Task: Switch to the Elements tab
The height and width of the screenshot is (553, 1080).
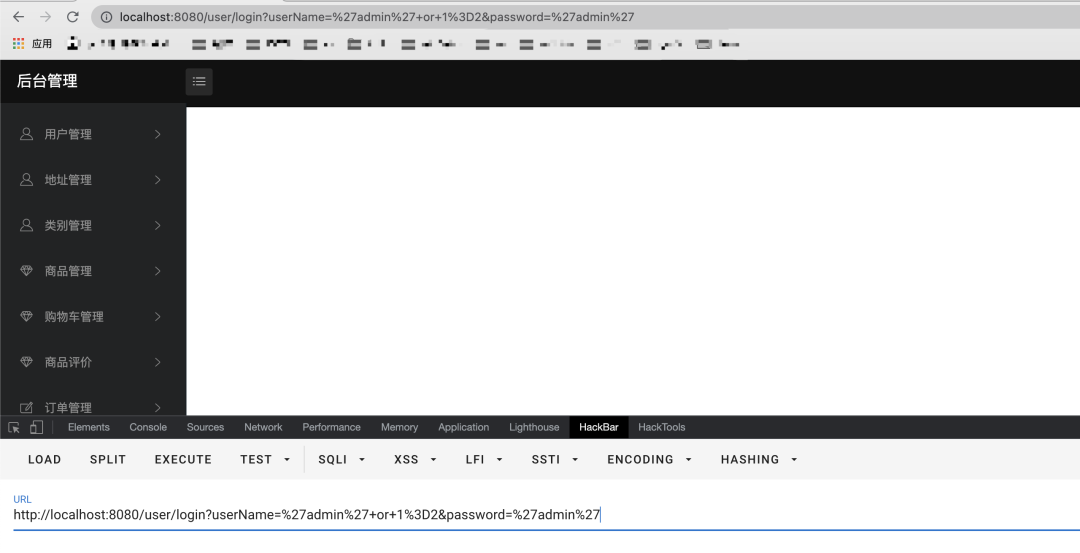Action: click(89, 427)
